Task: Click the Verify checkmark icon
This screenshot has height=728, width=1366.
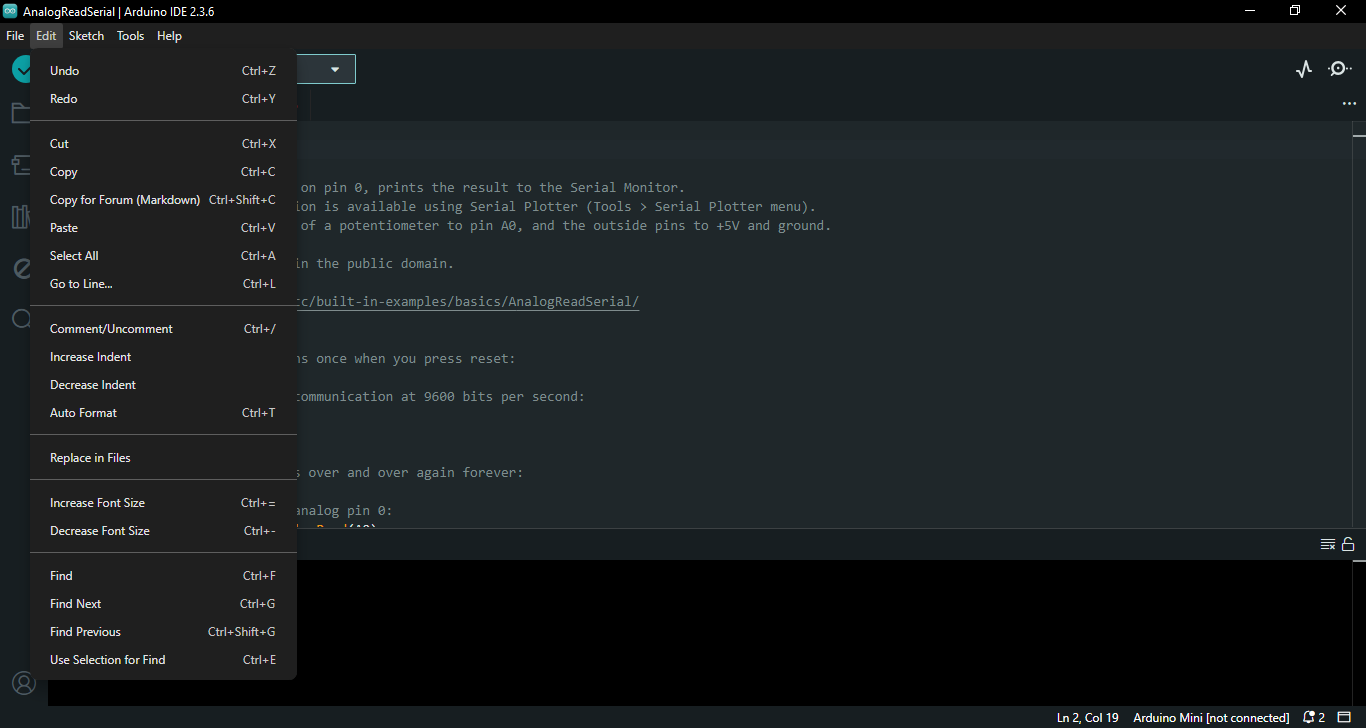Action: (21, 70)
